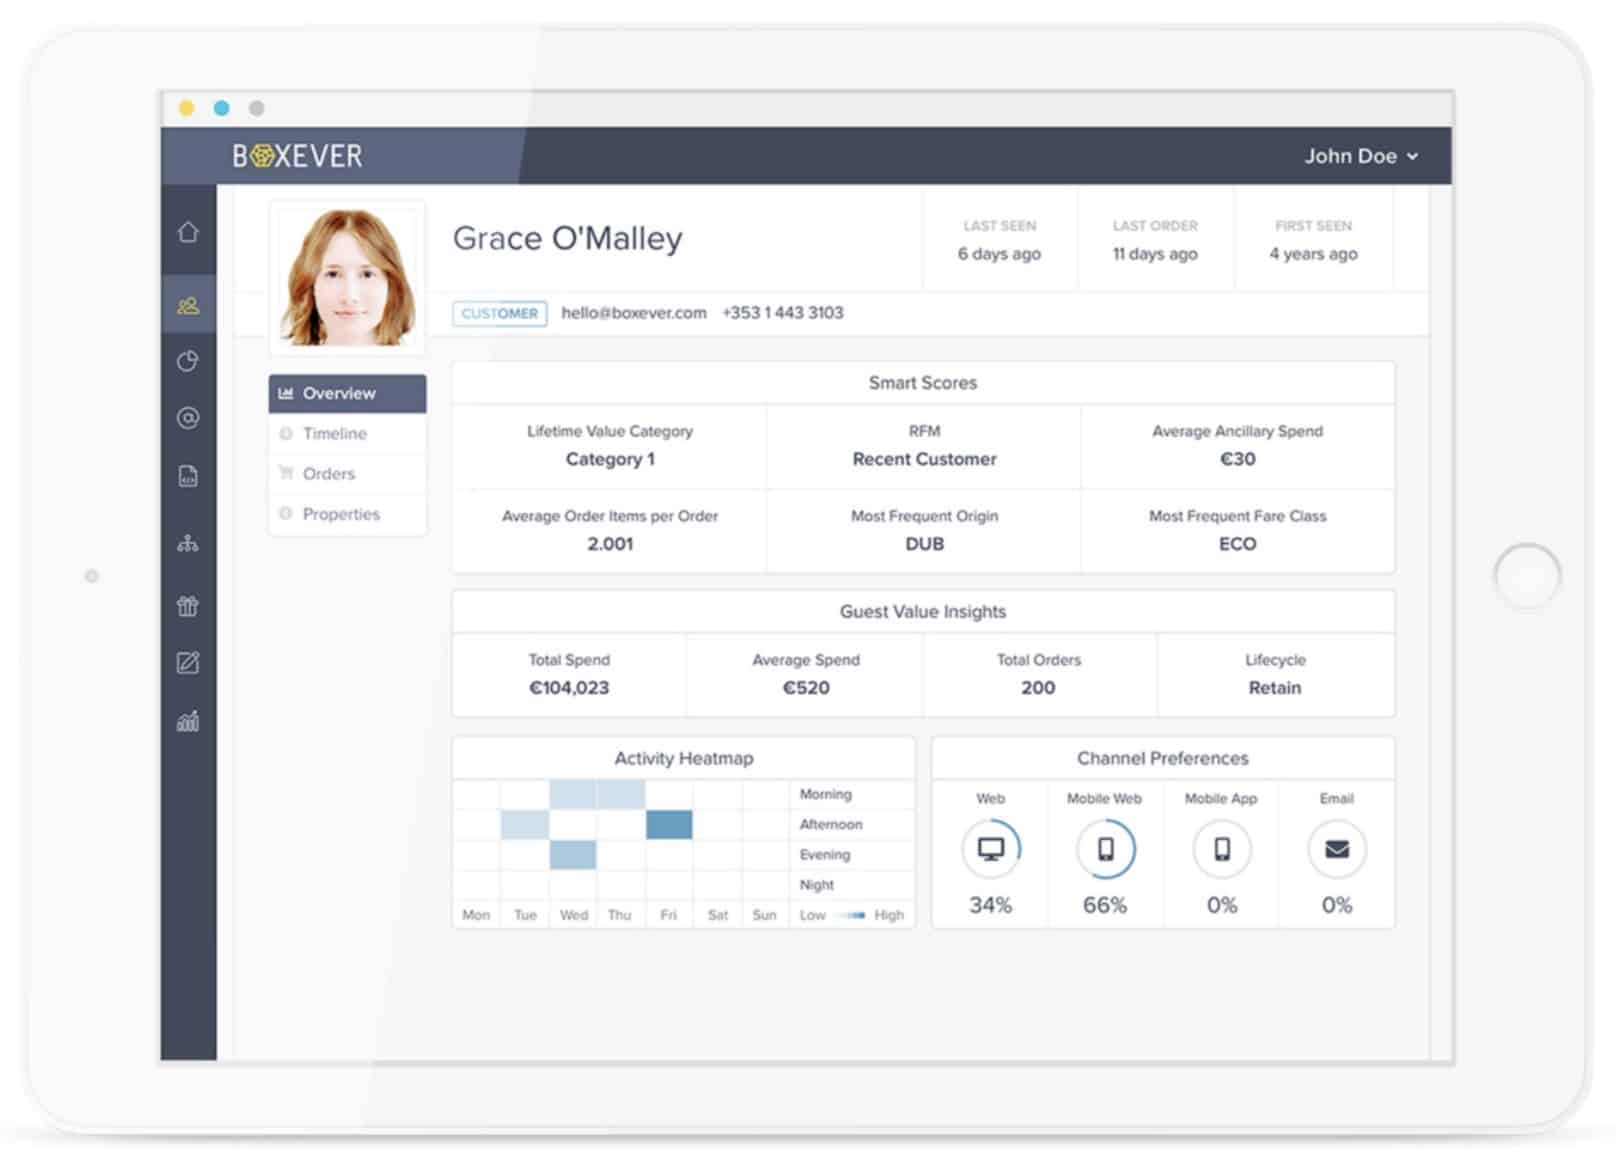Click the +353 1 443 3103 phone number
This screenshot has width=1616, height=1162.
coord(783,313)
